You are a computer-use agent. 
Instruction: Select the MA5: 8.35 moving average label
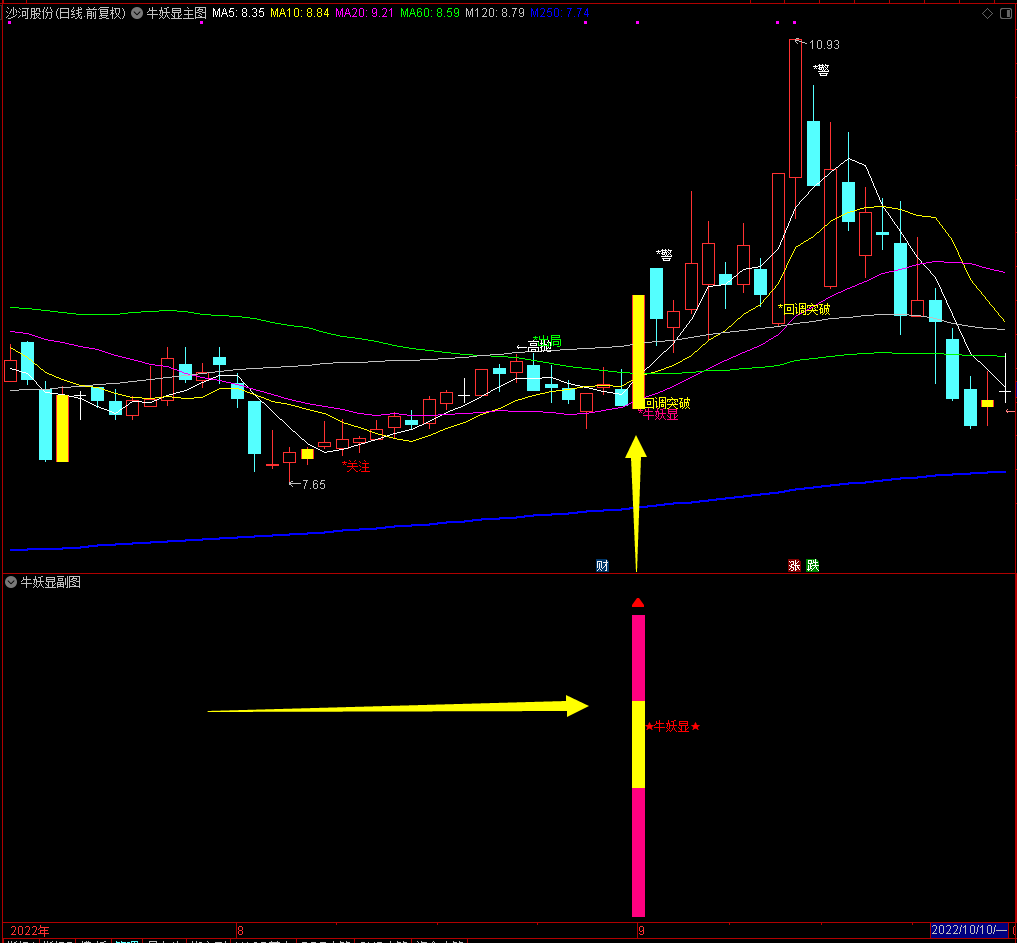[238, 13]
